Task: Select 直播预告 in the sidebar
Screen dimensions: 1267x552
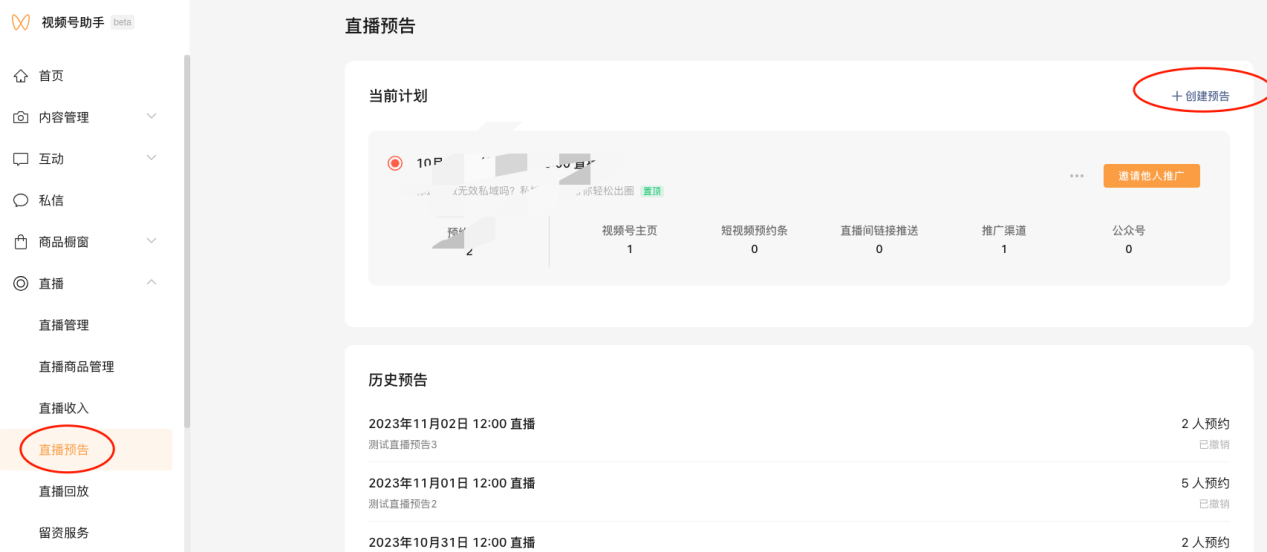Action: 64,450
